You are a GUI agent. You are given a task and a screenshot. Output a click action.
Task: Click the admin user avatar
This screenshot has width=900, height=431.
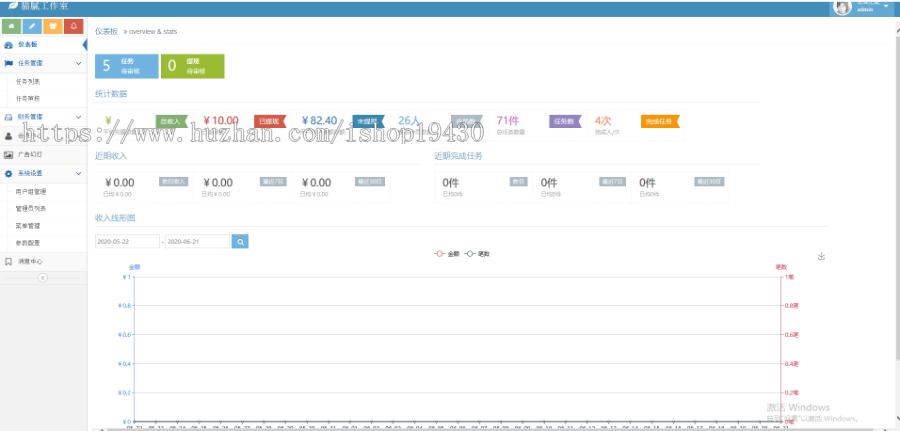tap(842, 8)
